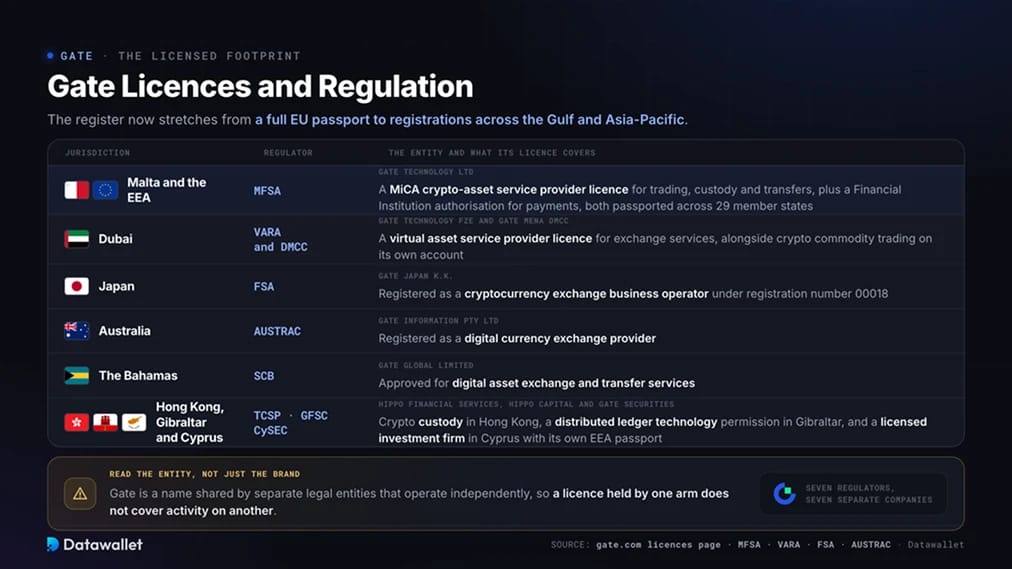Click the 'Dubai' jurisdiction cell

tap(116, 239)
